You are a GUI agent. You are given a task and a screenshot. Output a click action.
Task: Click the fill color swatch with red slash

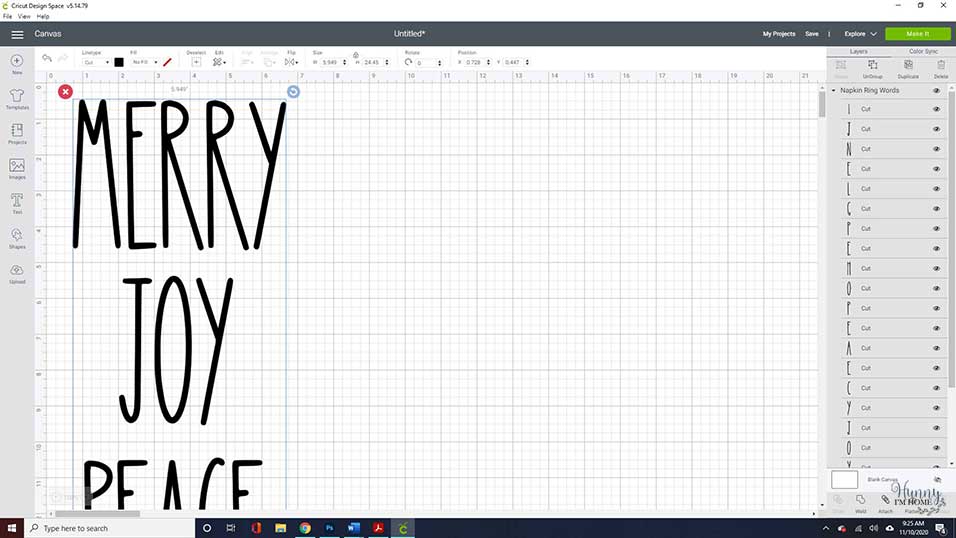point(167,62)
